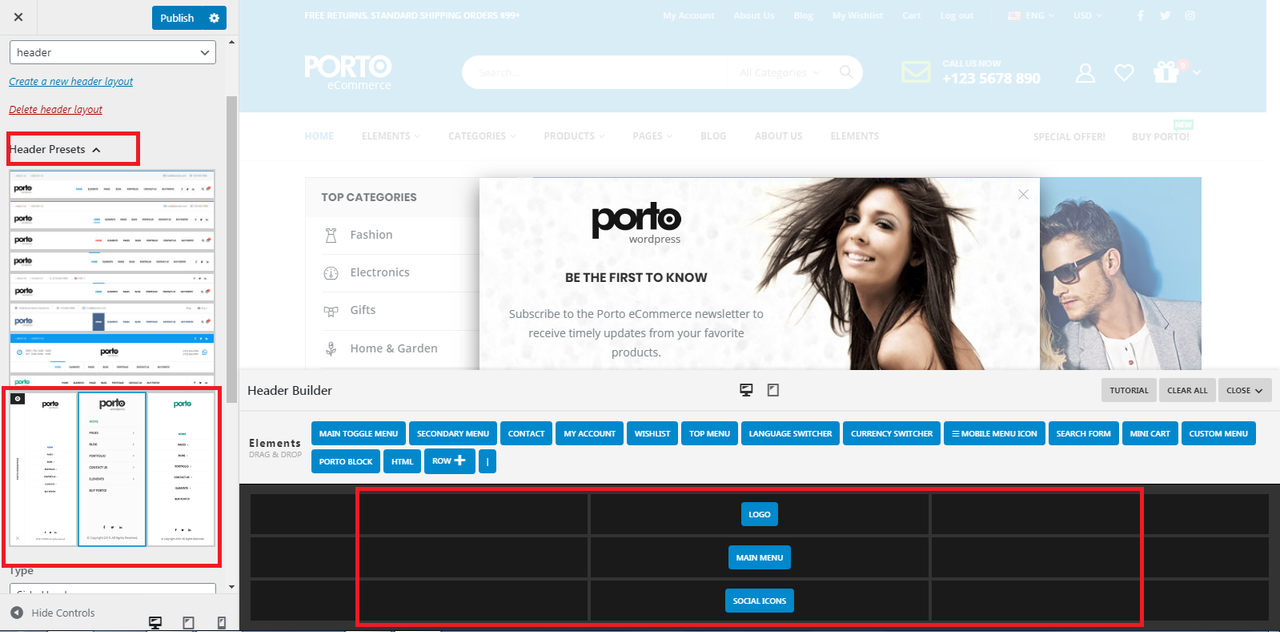Open the Products menu item
Image resolution: width=1280 pixels, height=632 pixels.
(574, 136)
